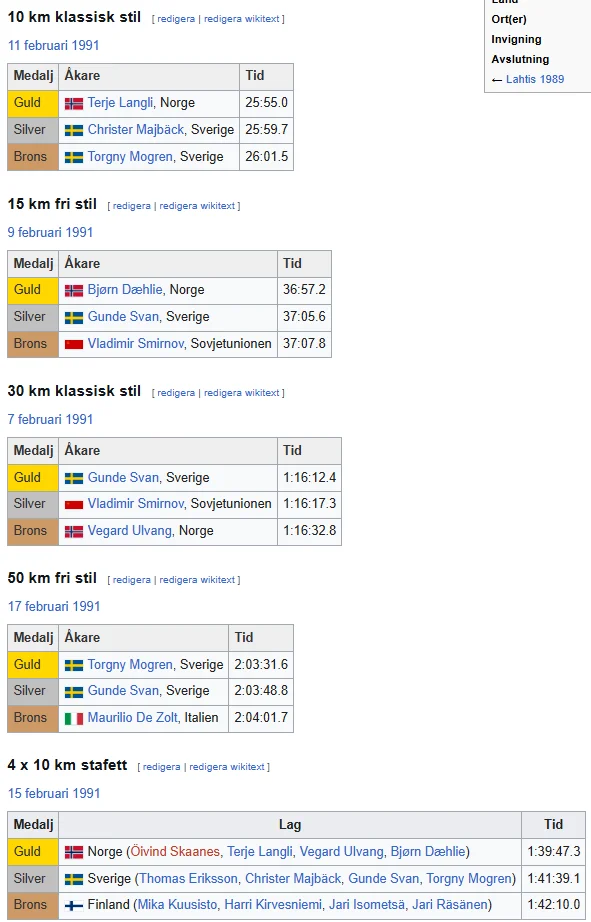
Task: Click the Sweden flag beside Torgny Mogren in 50 km
Action: point(74,665)
